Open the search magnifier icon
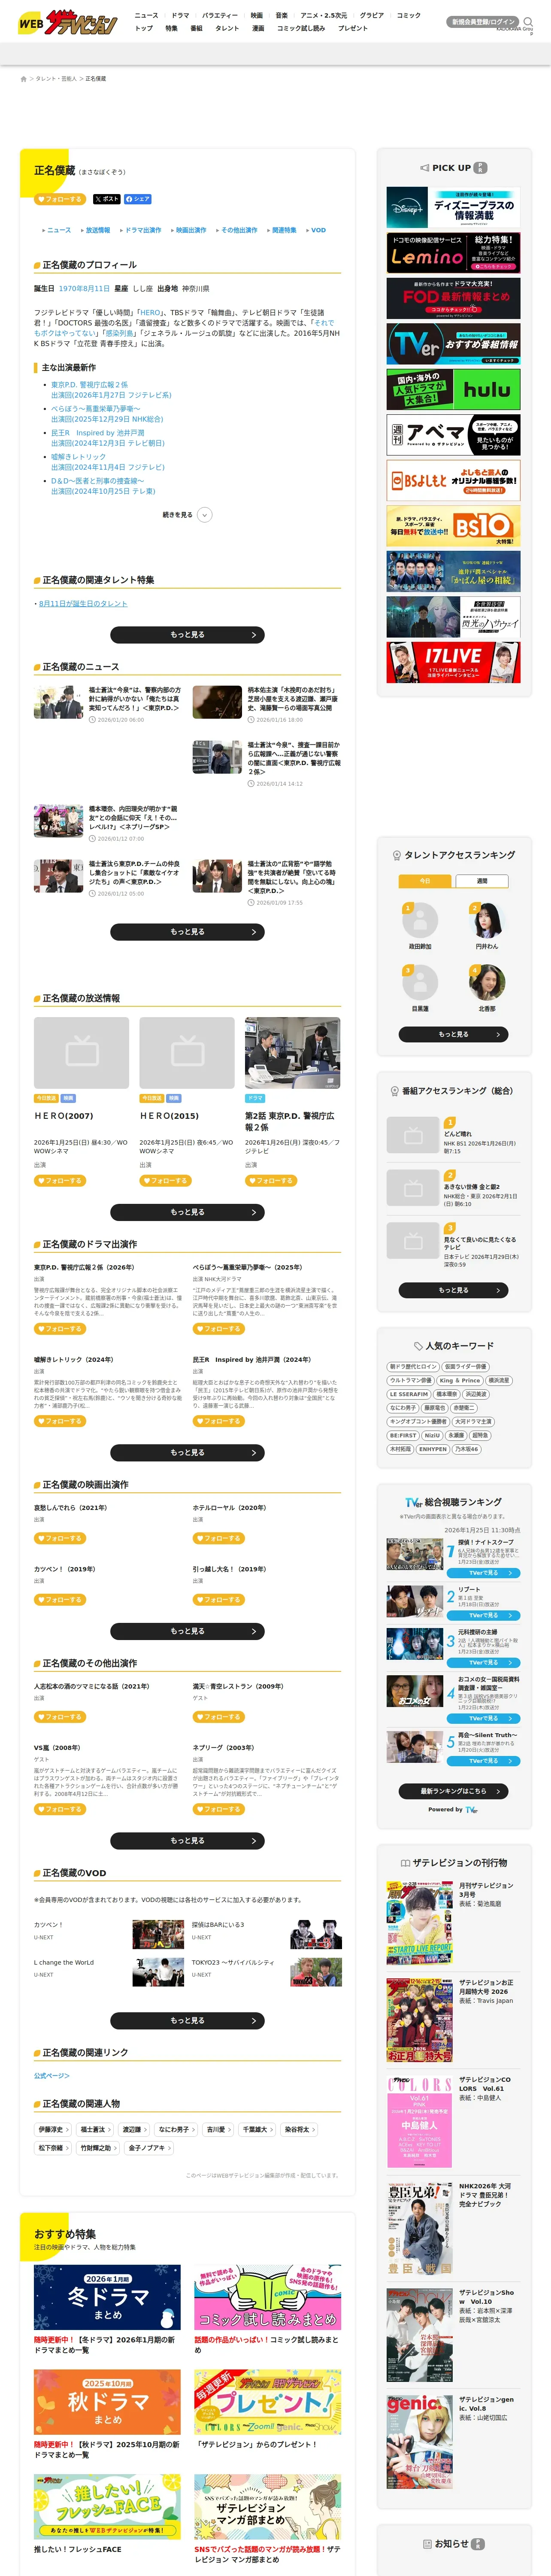 point(528,21)
